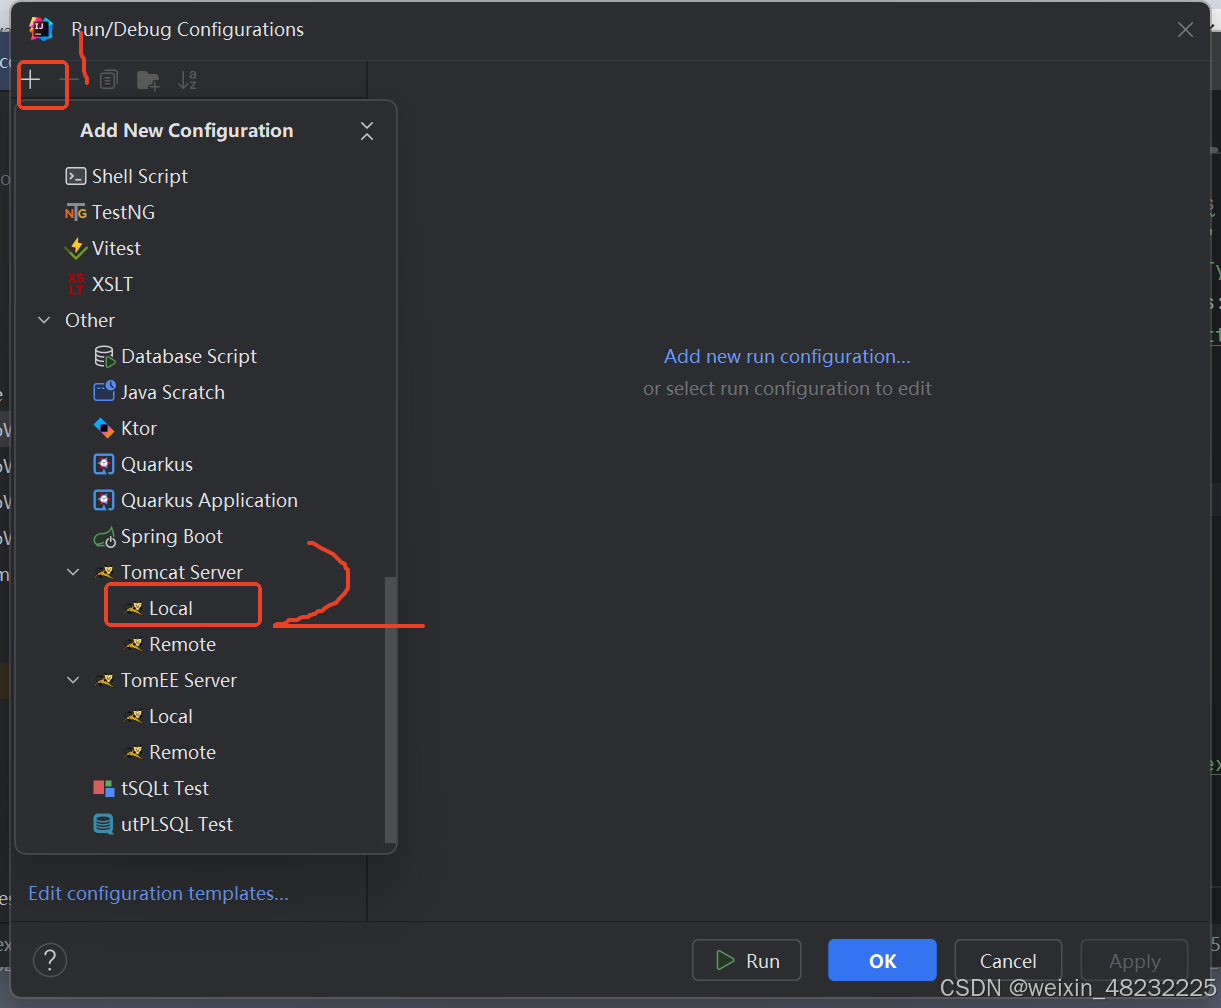Click the Copy Configuration toolbar icon
The image size is (1221, 1008).
[108, 80]
